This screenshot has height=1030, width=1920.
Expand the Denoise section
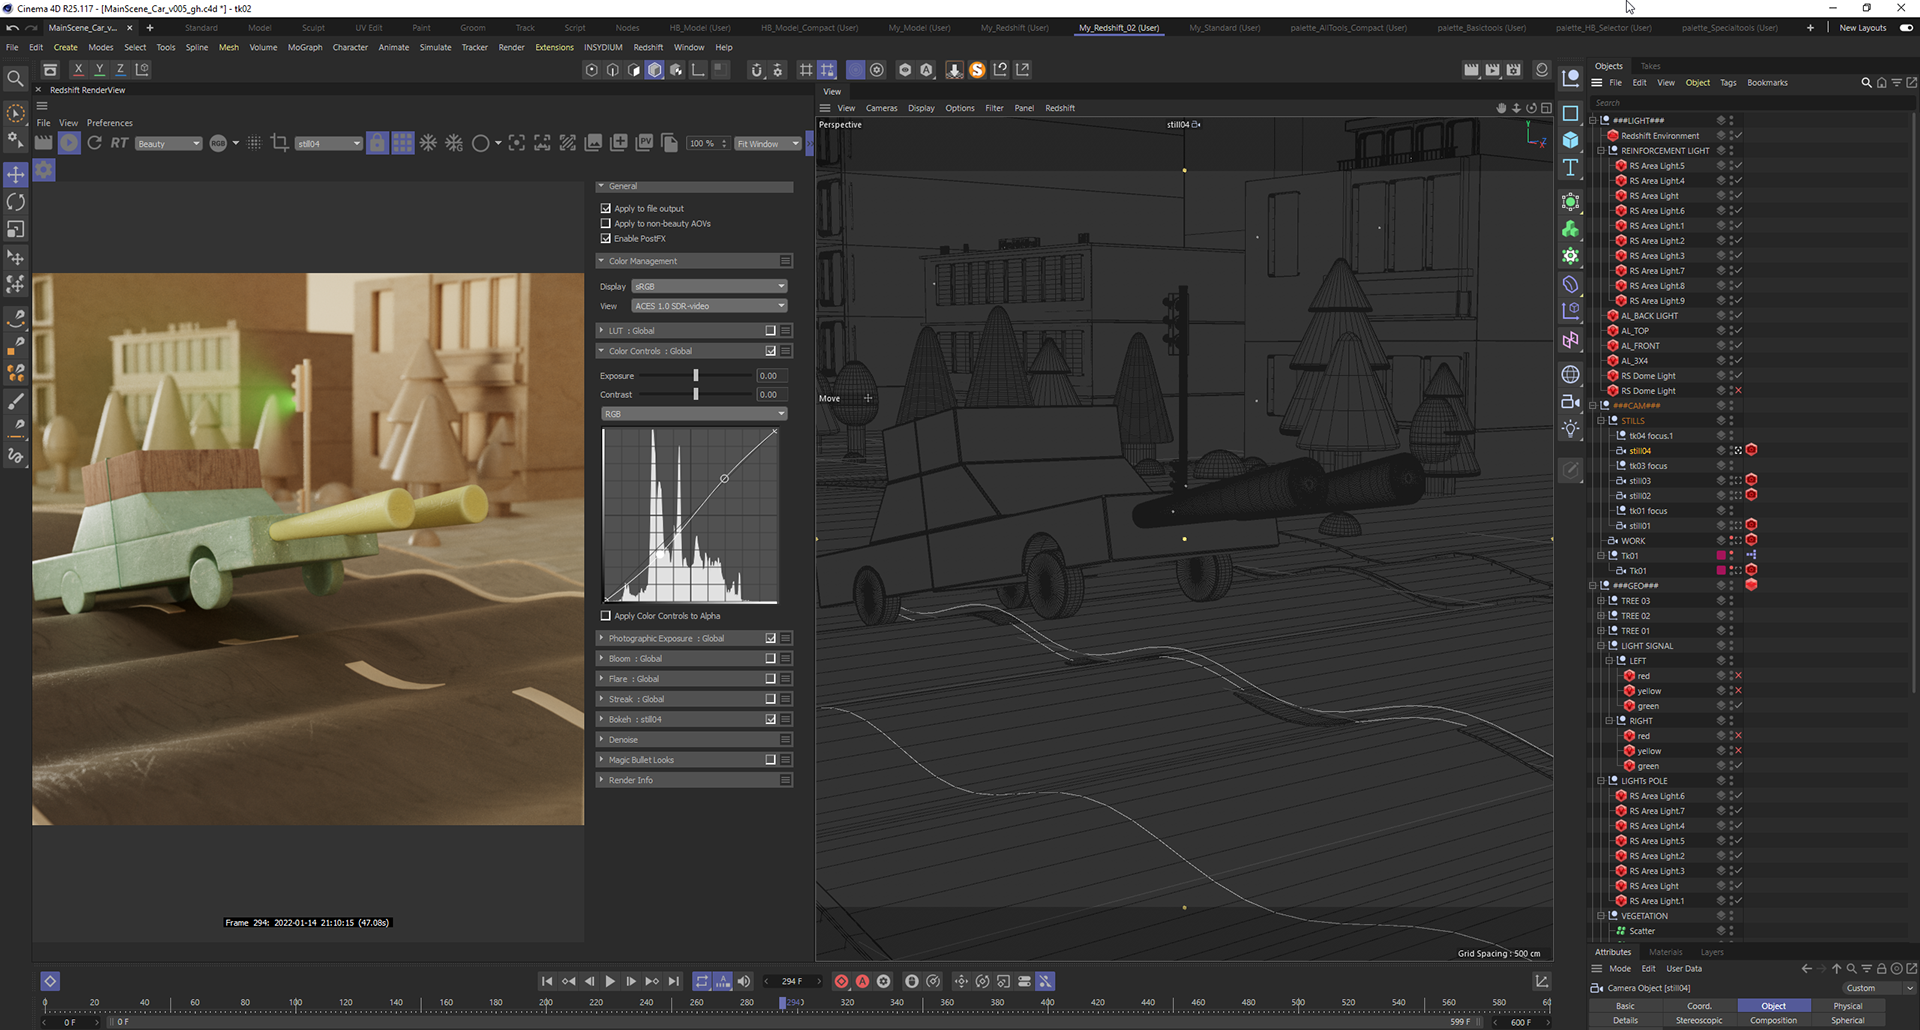coord(601,739)
